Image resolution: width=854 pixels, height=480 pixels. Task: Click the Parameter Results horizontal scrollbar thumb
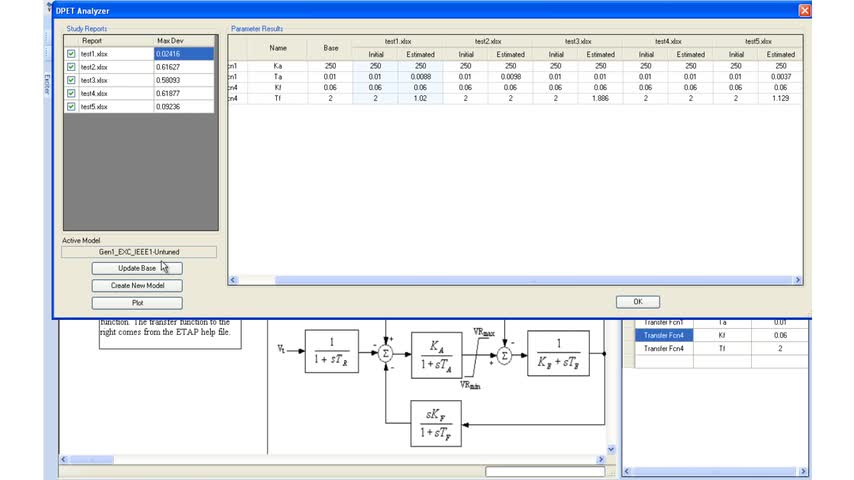click(533, 280)
